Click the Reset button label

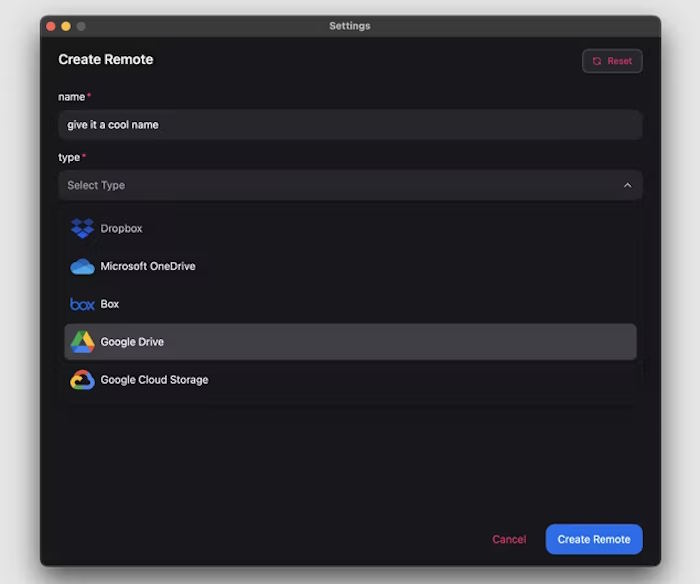pos(619,61)
